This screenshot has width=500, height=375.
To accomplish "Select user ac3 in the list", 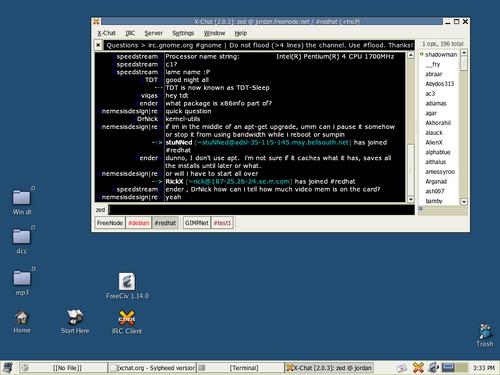I will coord(430,93).
